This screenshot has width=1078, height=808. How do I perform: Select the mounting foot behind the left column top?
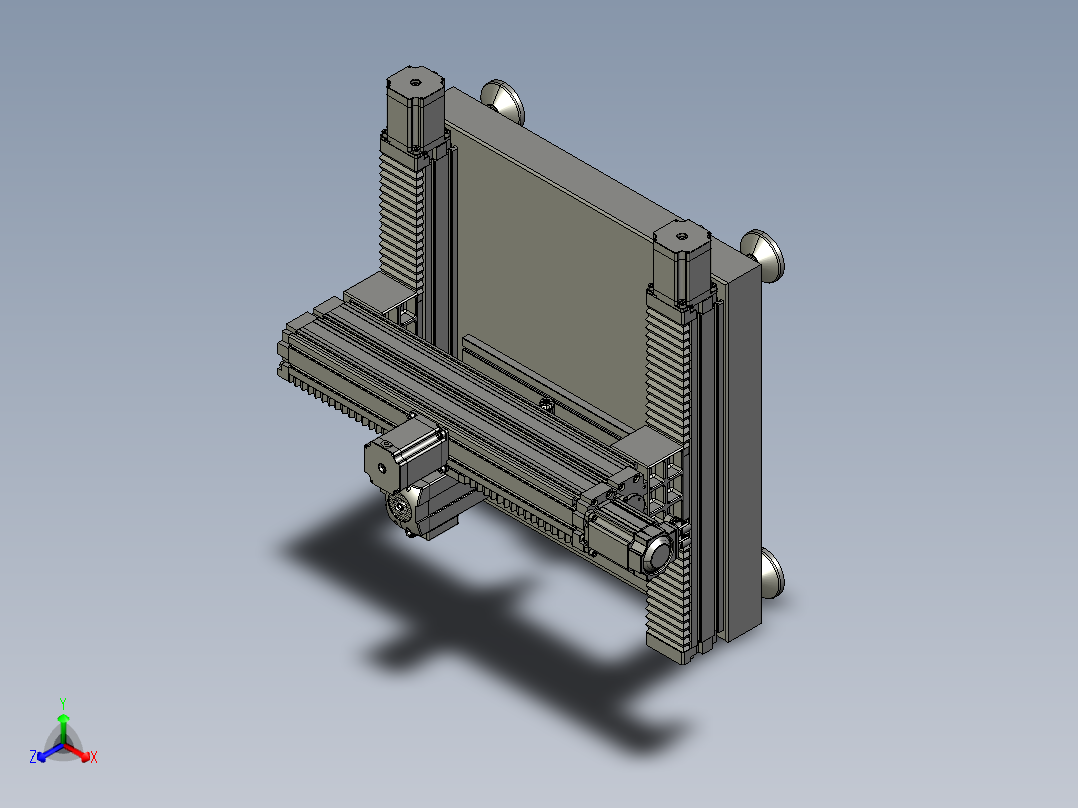click(x=503, y=100)
